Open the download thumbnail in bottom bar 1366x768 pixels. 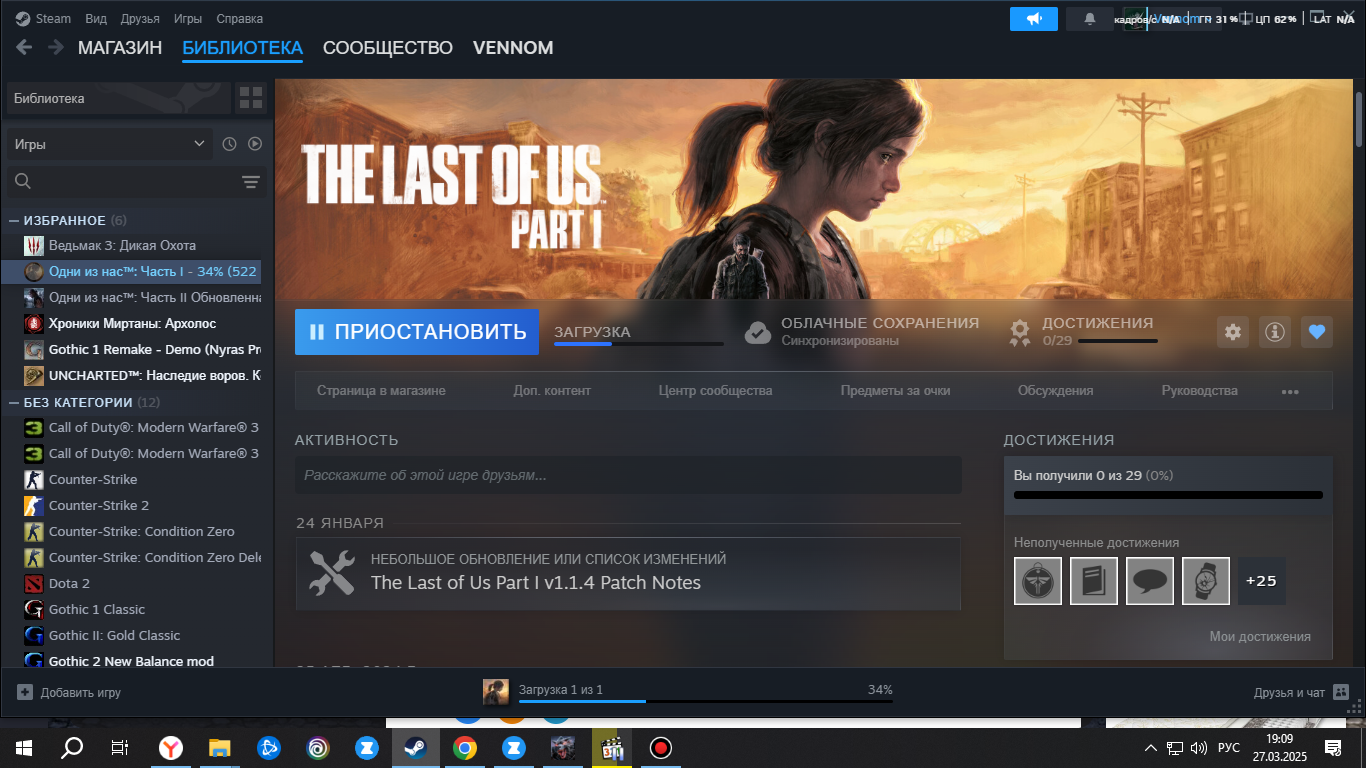tap(496, 692)
